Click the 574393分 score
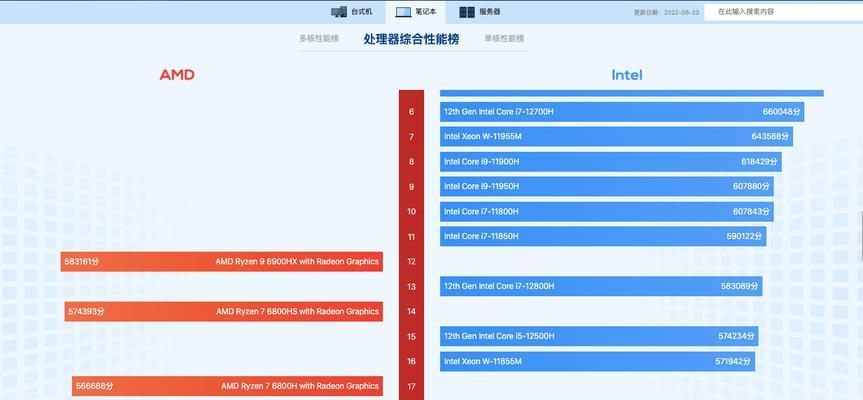The height and width of the screenshot is (400, 863). [86, 311]
